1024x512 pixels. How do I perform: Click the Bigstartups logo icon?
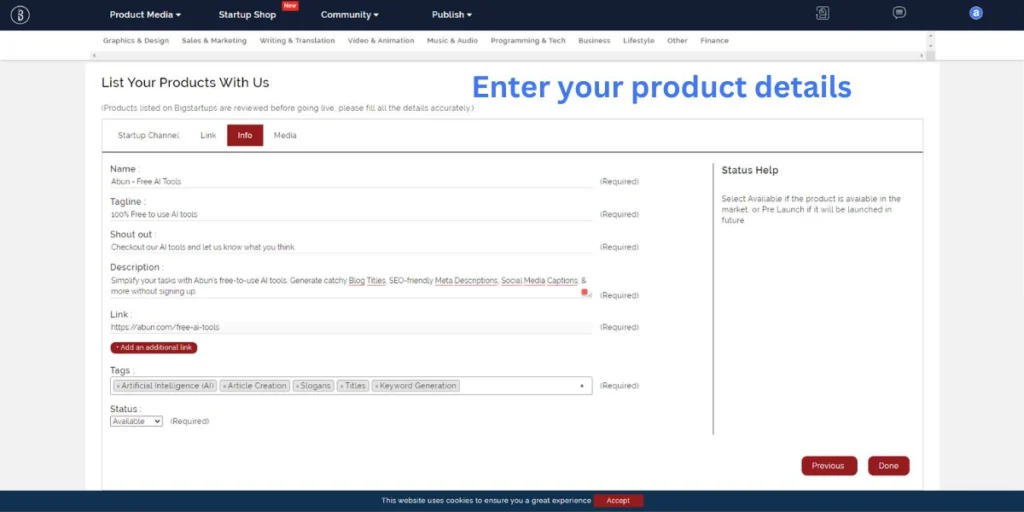click(20, 14)
